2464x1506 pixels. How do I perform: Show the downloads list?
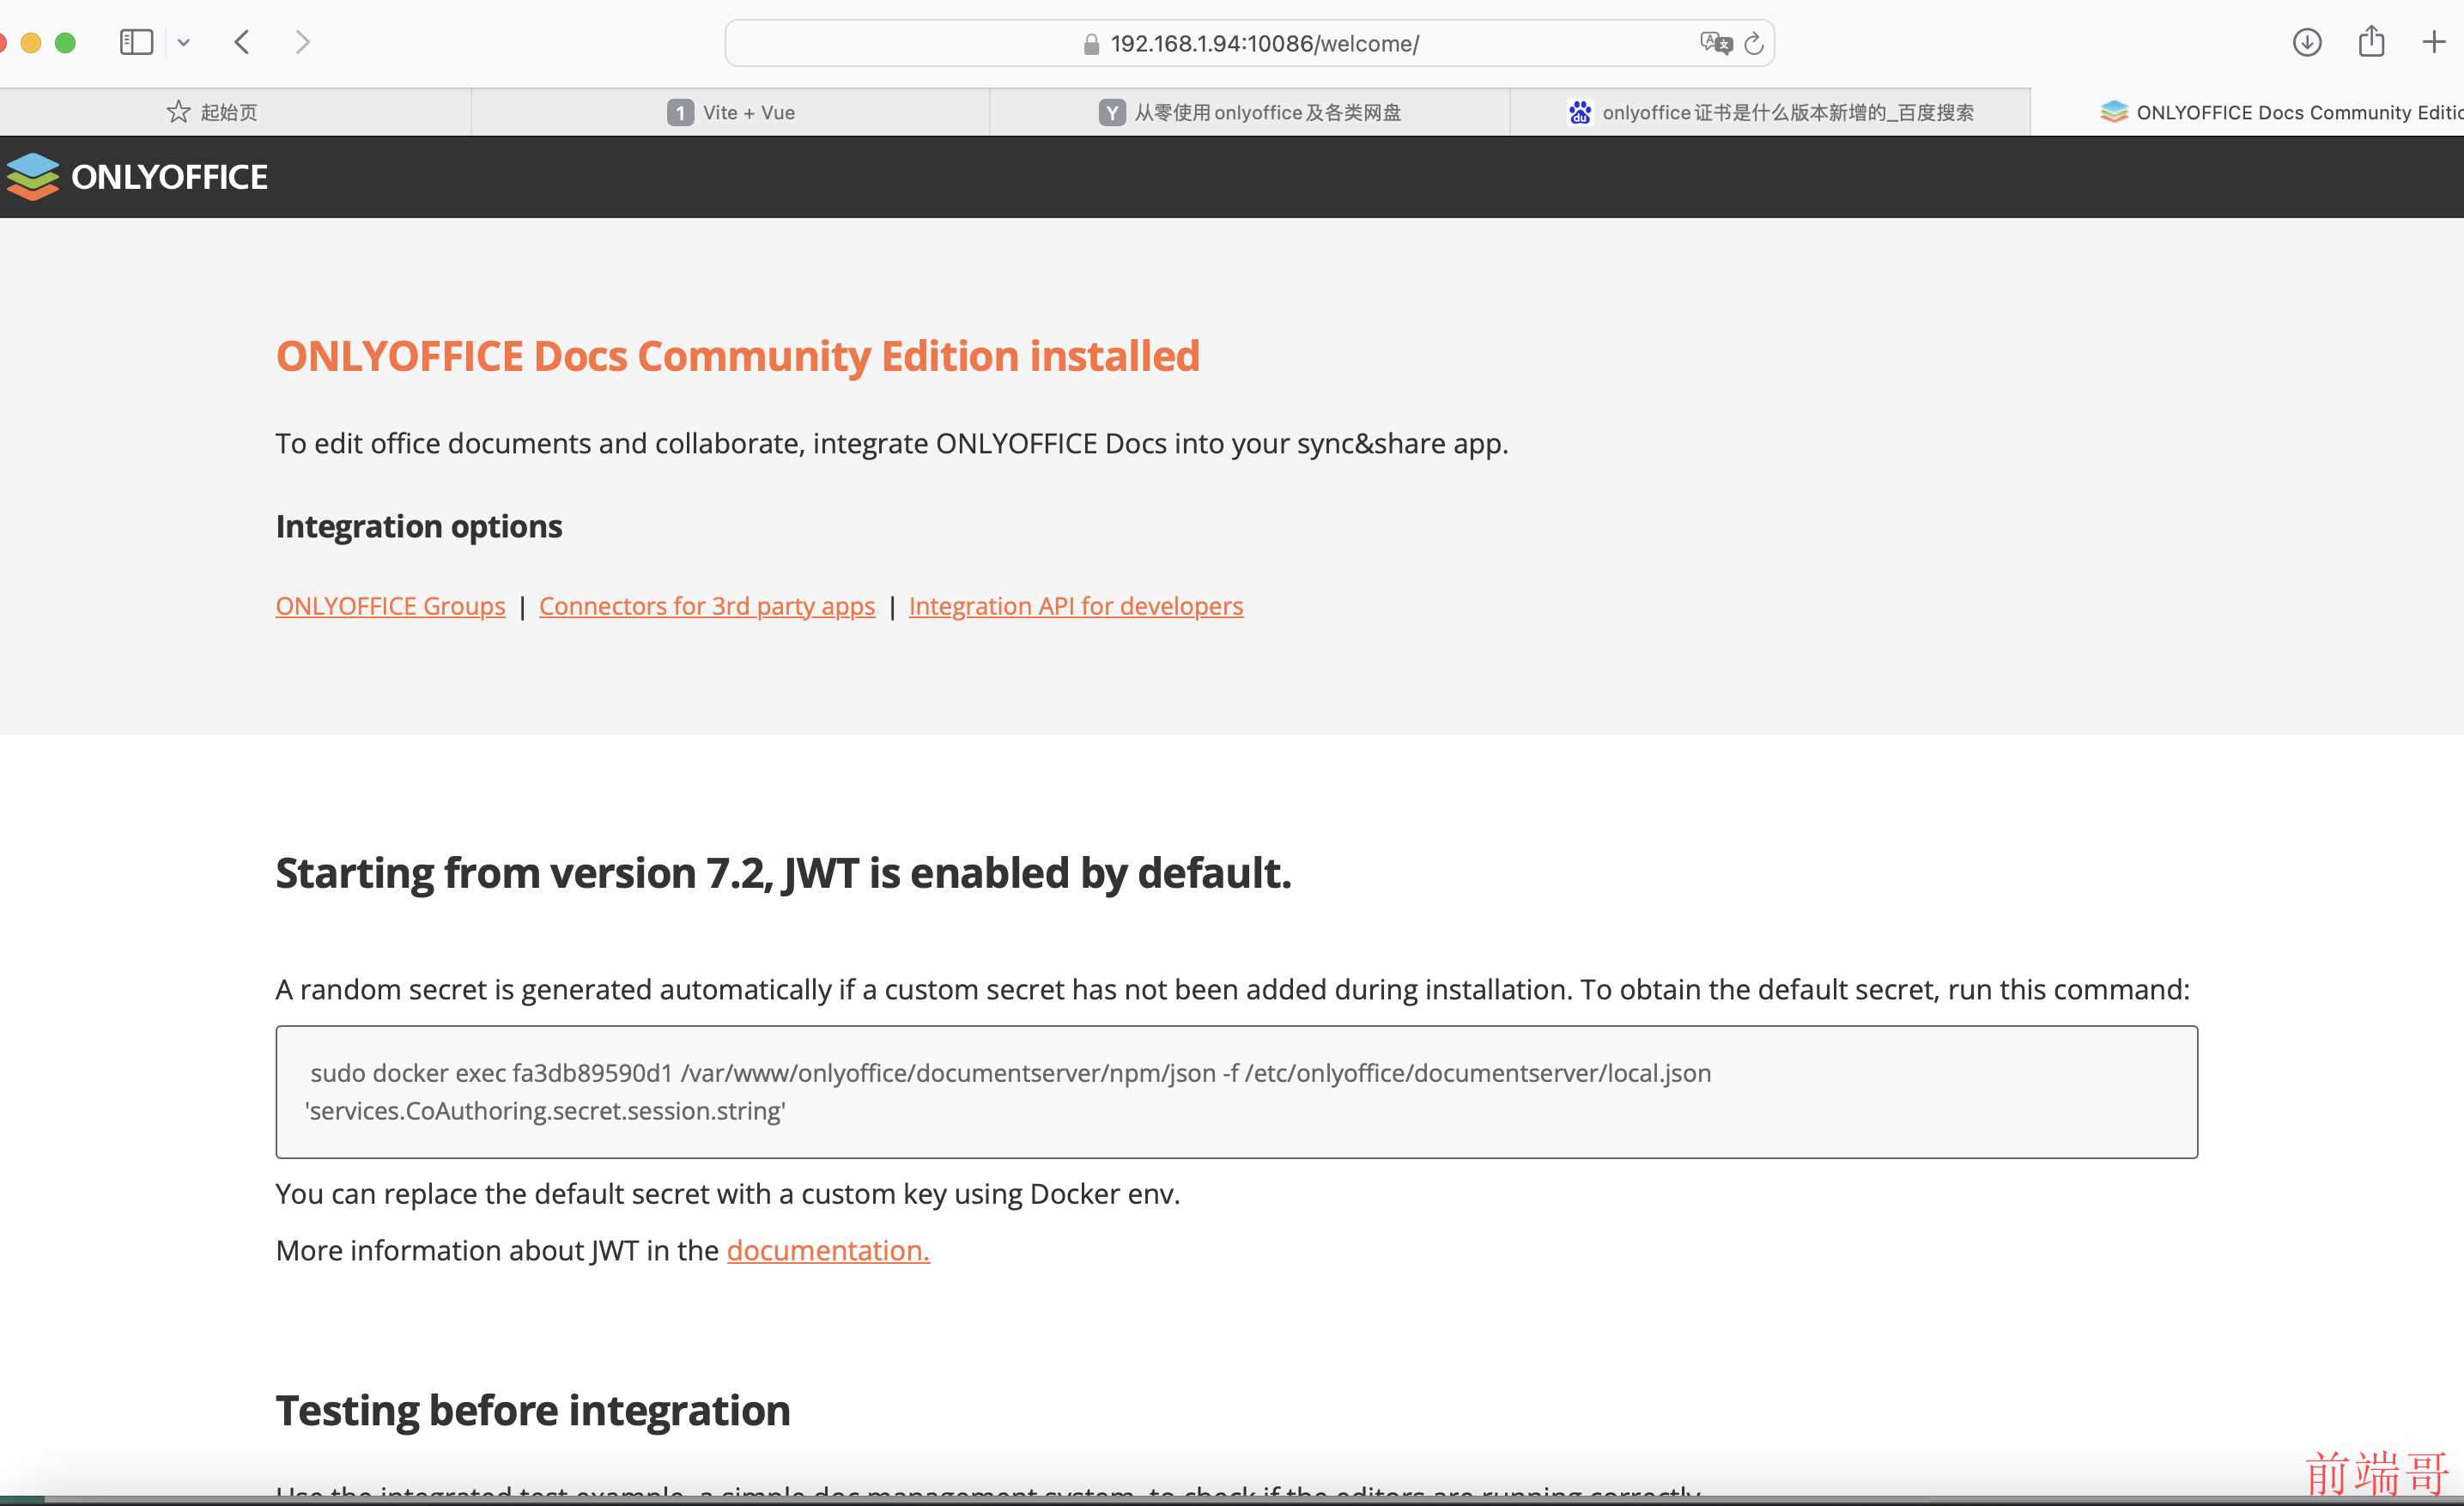pos(2306,42)
